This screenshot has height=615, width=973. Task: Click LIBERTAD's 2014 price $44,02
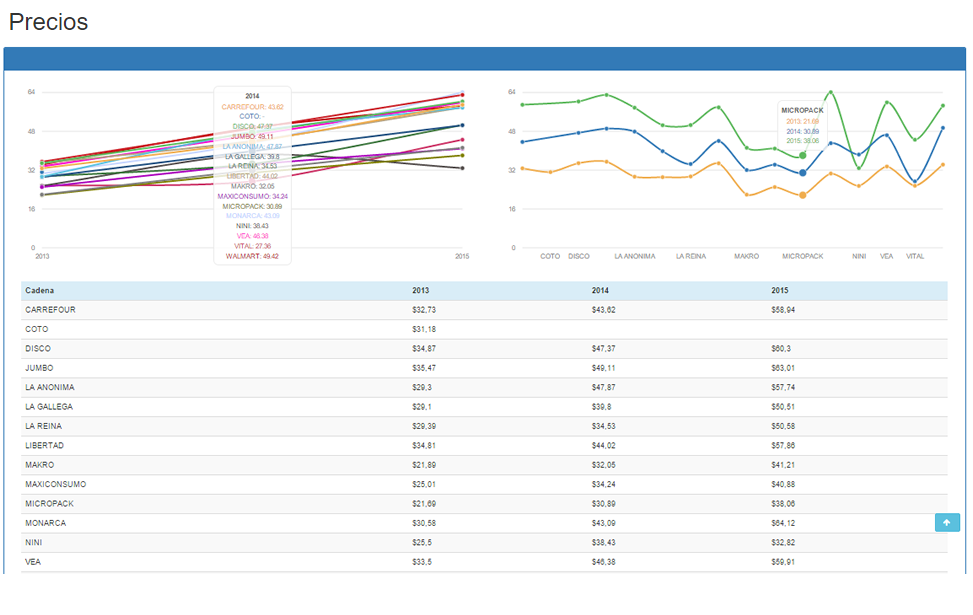coord(604,446)
